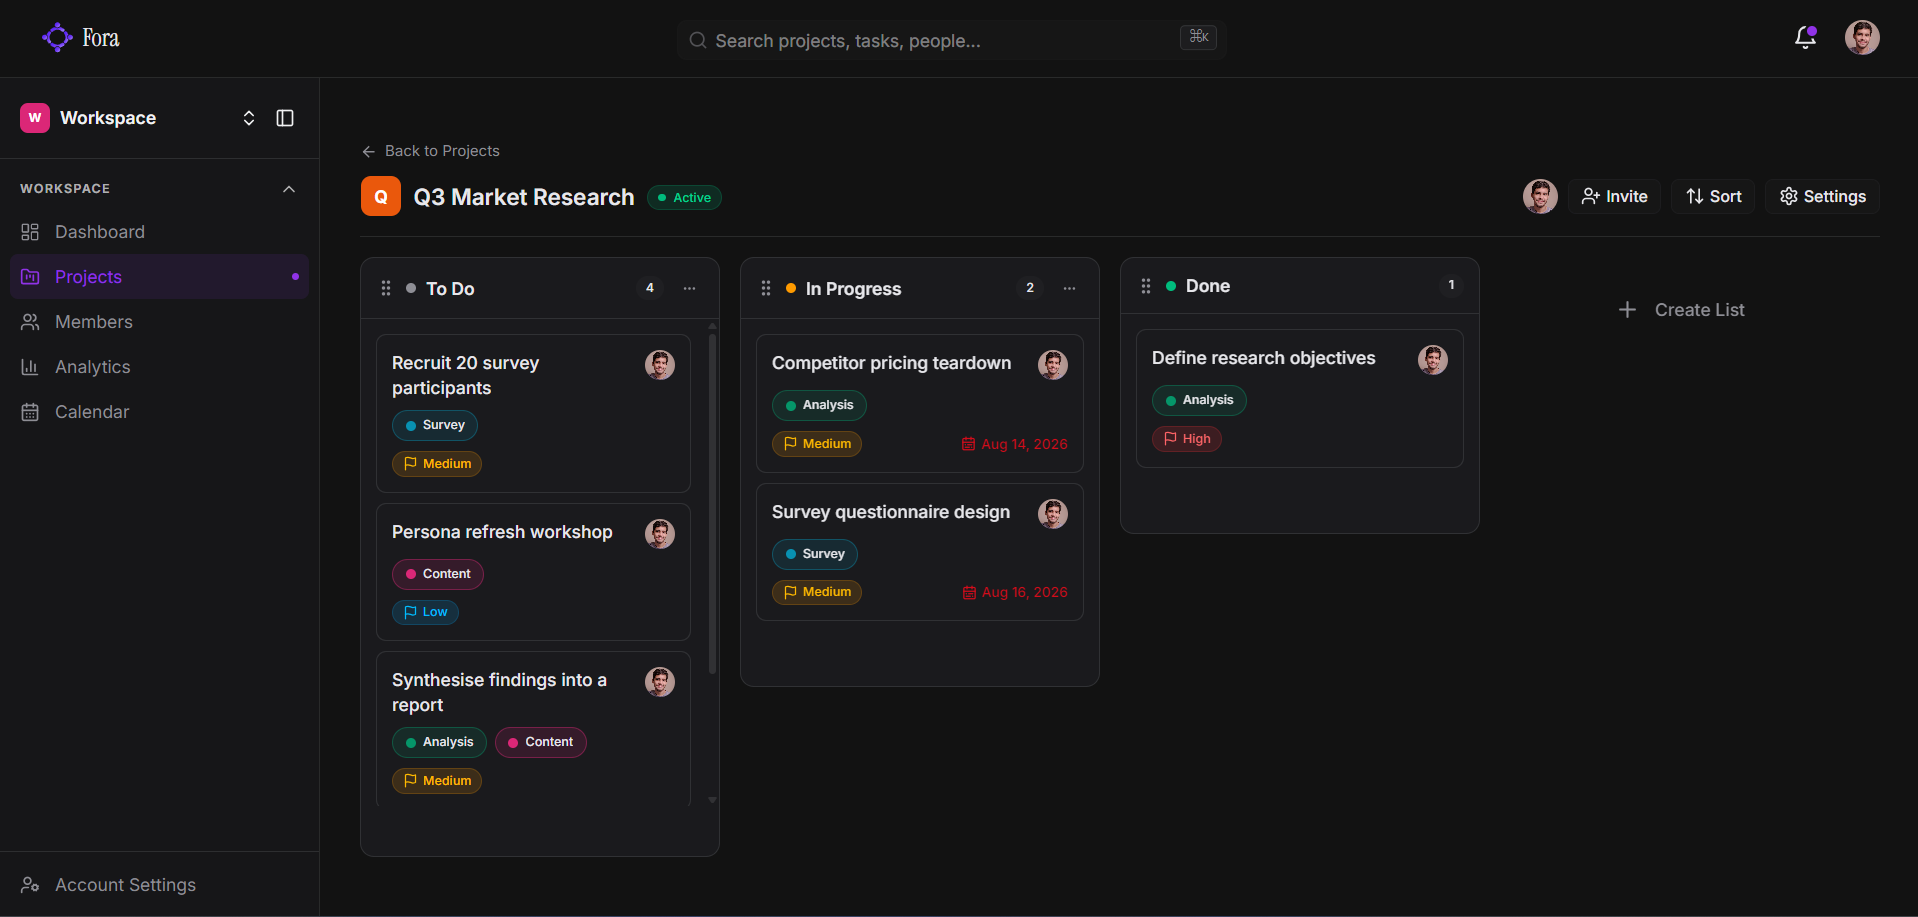1918x917 pixels.
Task: Click the Invite button
Action: (1614, 197)
